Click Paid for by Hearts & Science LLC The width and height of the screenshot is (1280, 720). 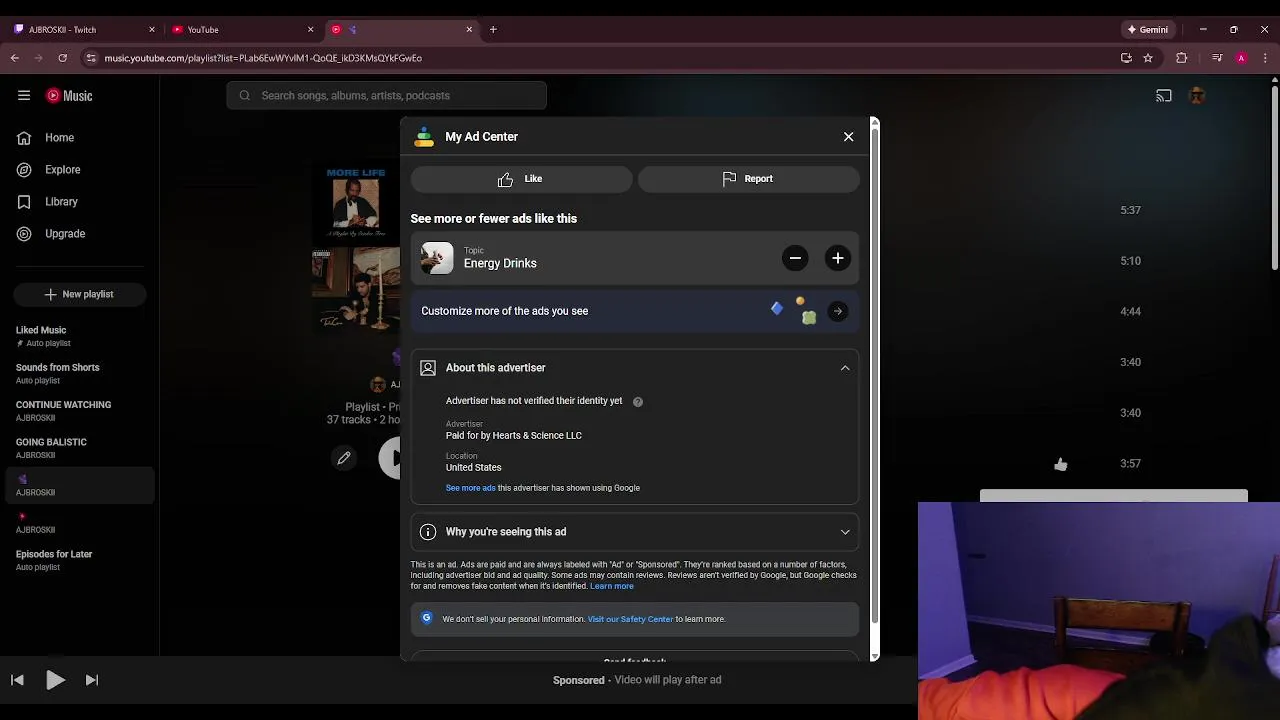point(513,436)
